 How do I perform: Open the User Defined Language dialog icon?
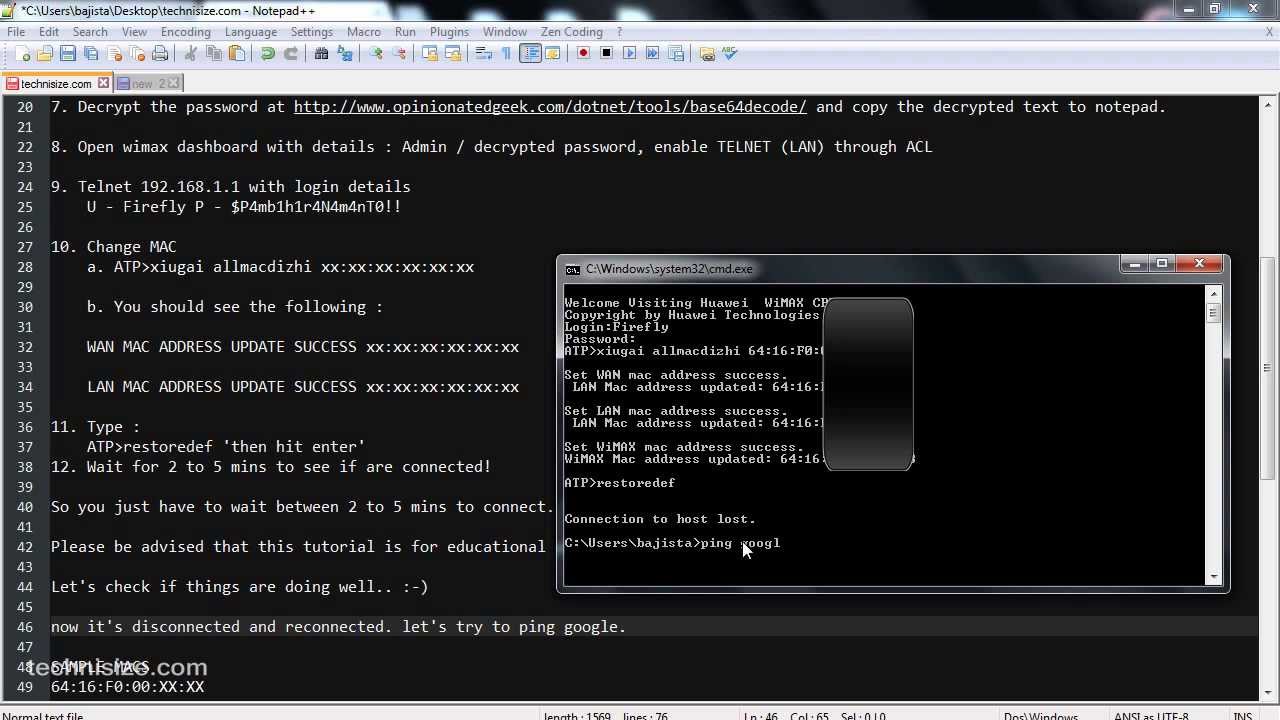pyautogui.click(x=553, y=53)
